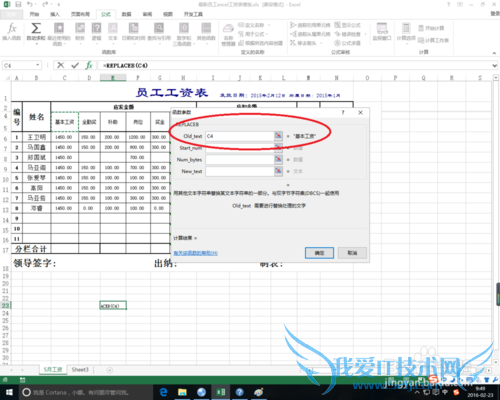This screenshot has width=500, height=400.
Task: Click the Undo arrow in quick access toolbar
Action: tap(30, 4)
